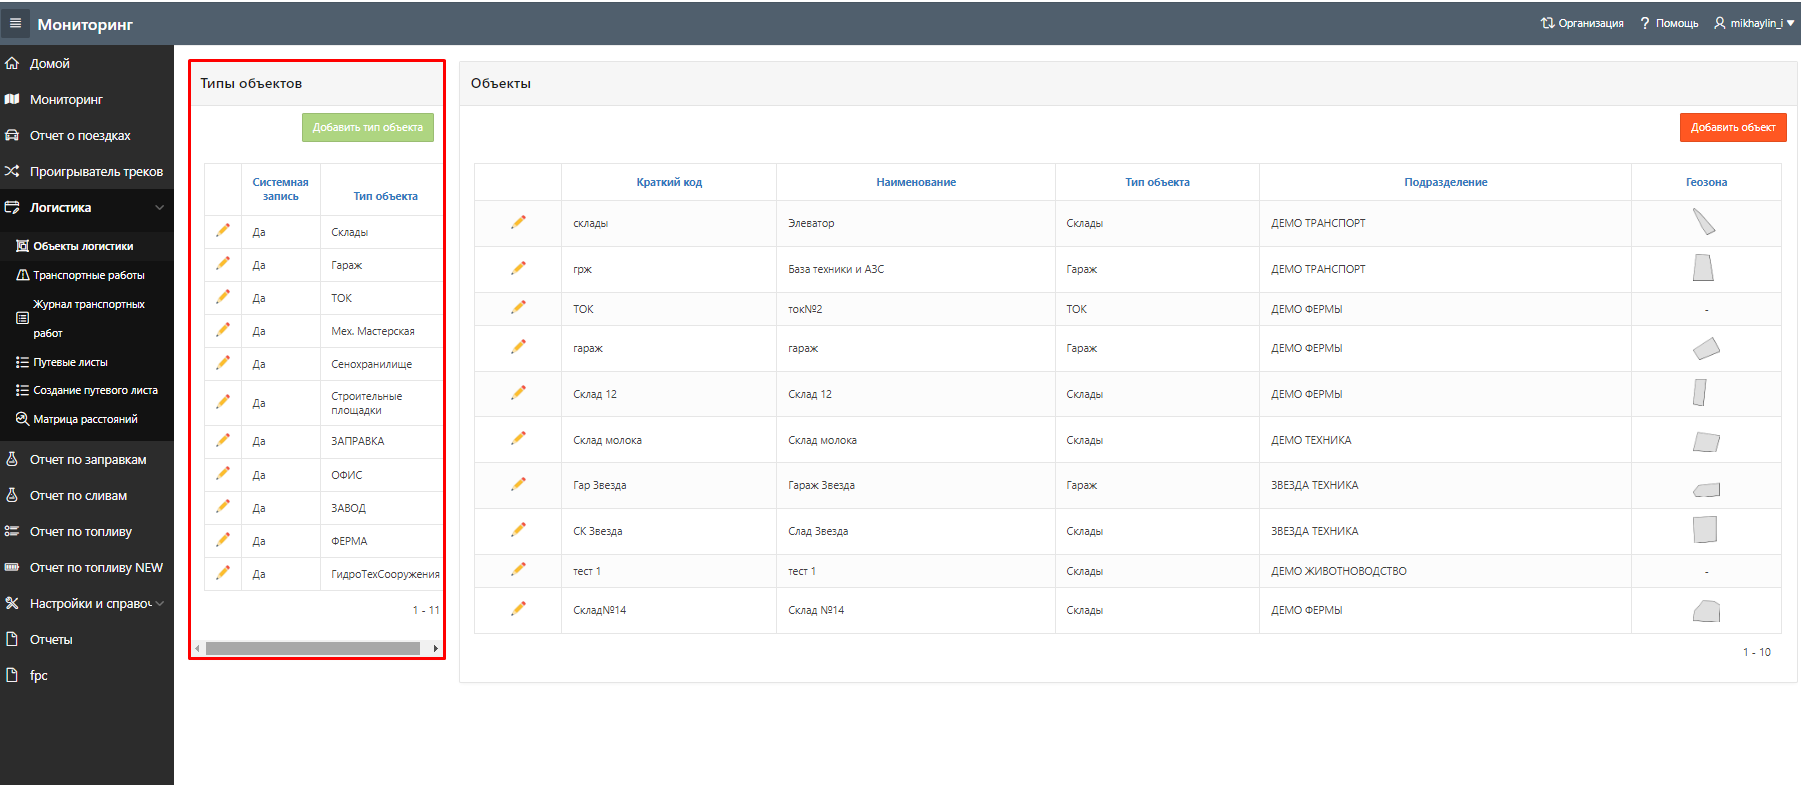Click Добавить объект button
Screen dimensions: 1801x785
1732,127
